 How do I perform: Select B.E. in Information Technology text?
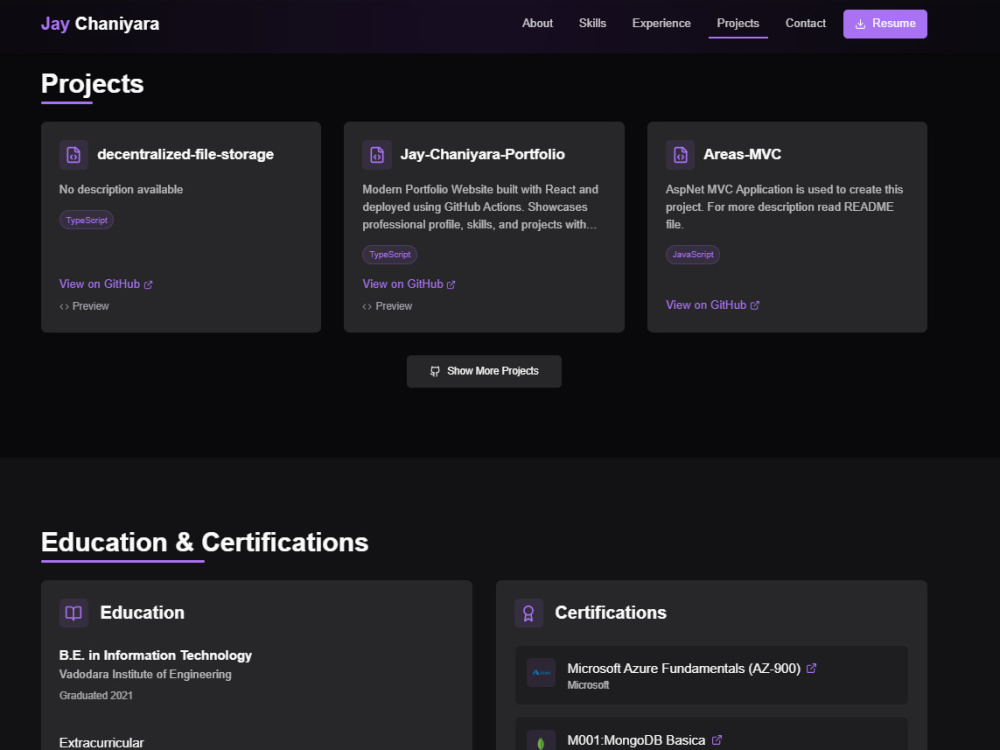click(155, 655)
